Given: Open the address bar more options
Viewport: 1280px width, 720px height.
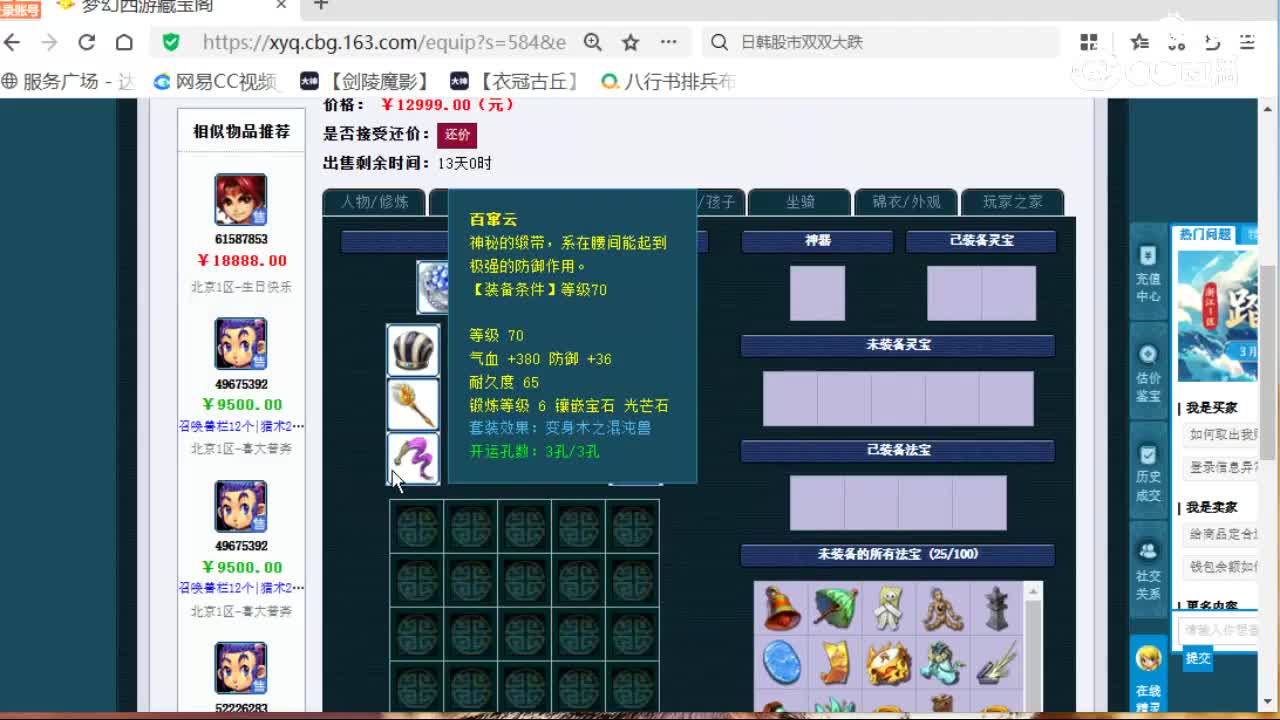Looking at the screenshot, I should click(668, 42).
